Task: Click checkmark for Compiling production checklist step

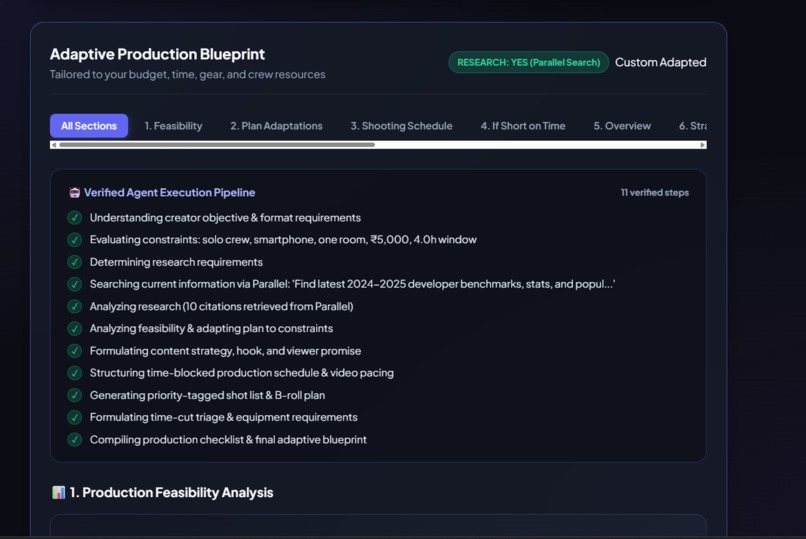Action: click(x=75, y=440)
